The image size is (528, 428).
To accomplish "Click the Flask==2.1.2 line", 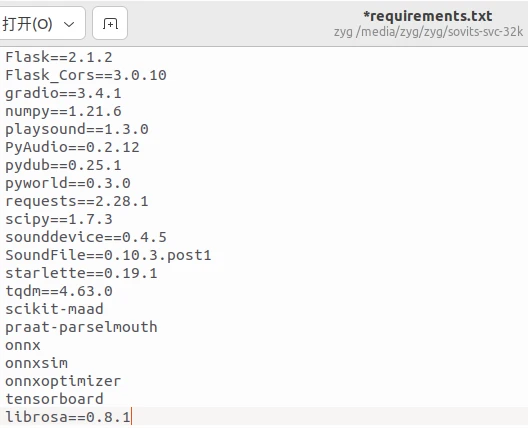I will (x=59, y=57).
